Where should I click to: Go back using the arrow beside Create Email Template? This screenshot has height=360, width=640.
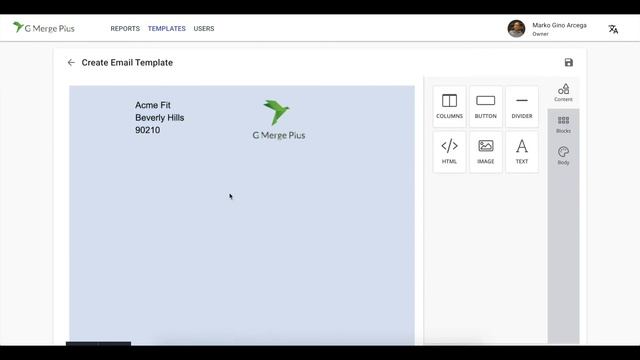[x=71, y=62]
